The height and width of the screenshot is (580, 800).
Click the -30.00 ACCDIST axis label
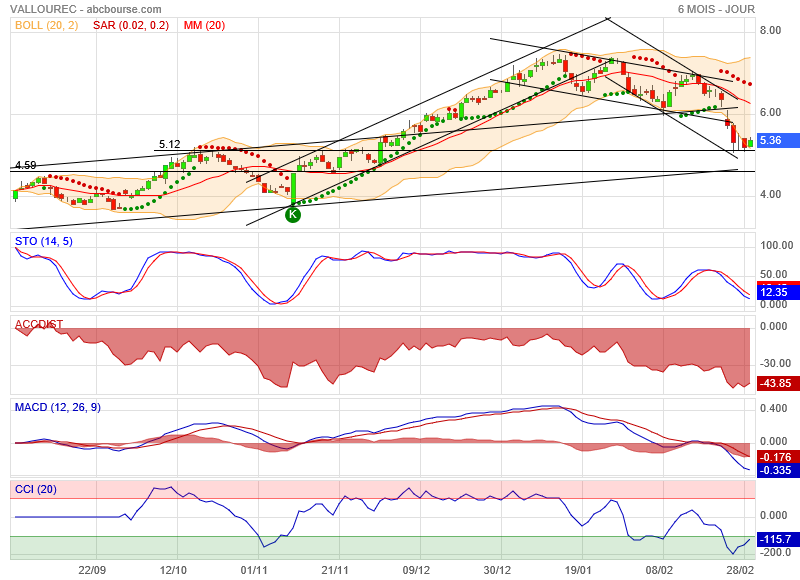point(775,364)
